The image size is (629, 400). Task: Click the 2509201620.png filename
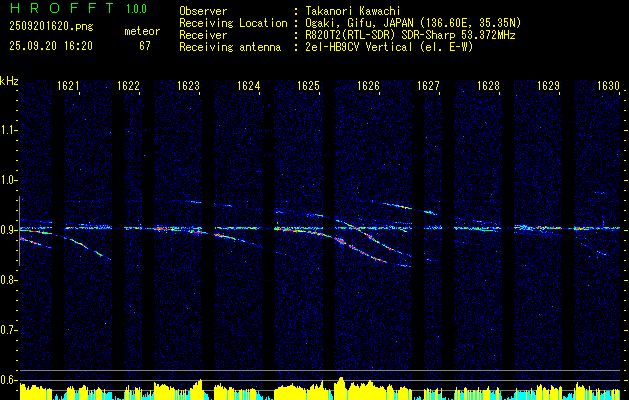(51, 27)
